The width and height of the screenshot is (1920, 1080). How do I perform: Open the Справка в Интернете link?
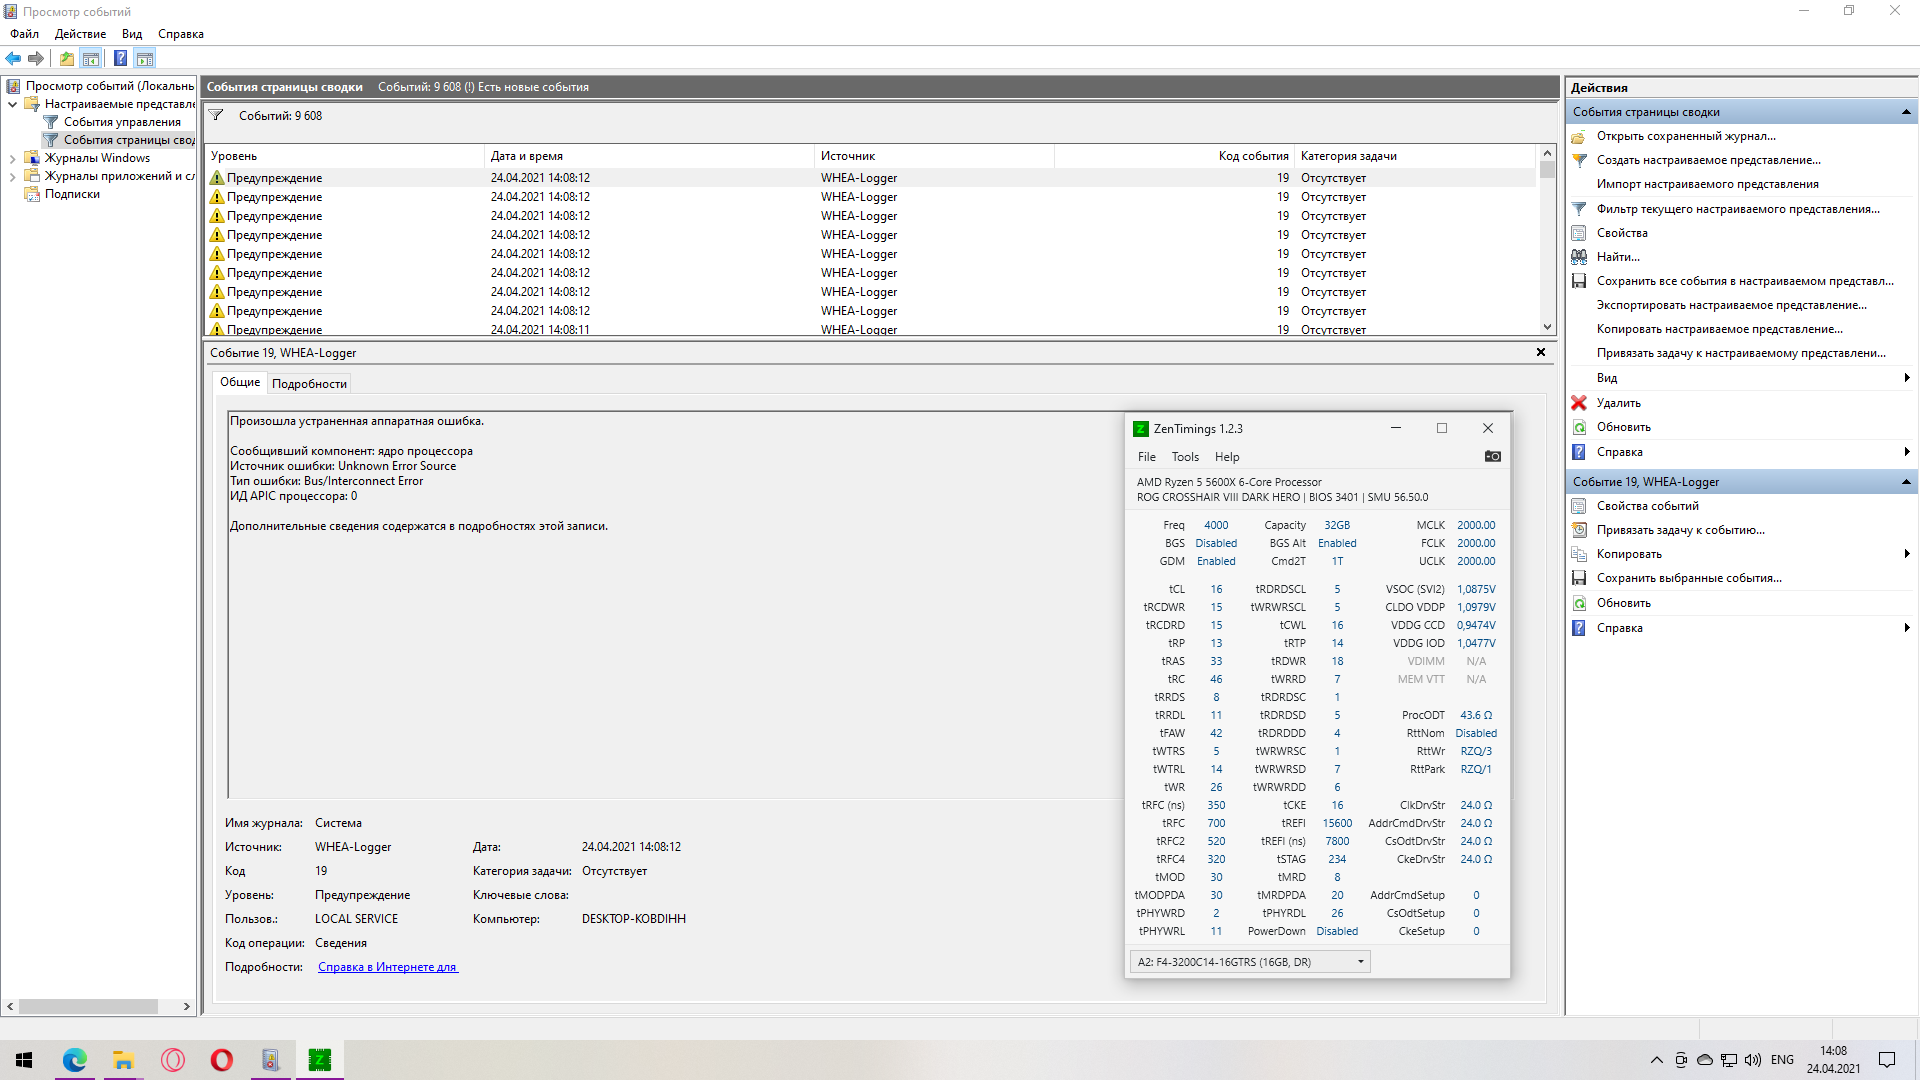387,967
